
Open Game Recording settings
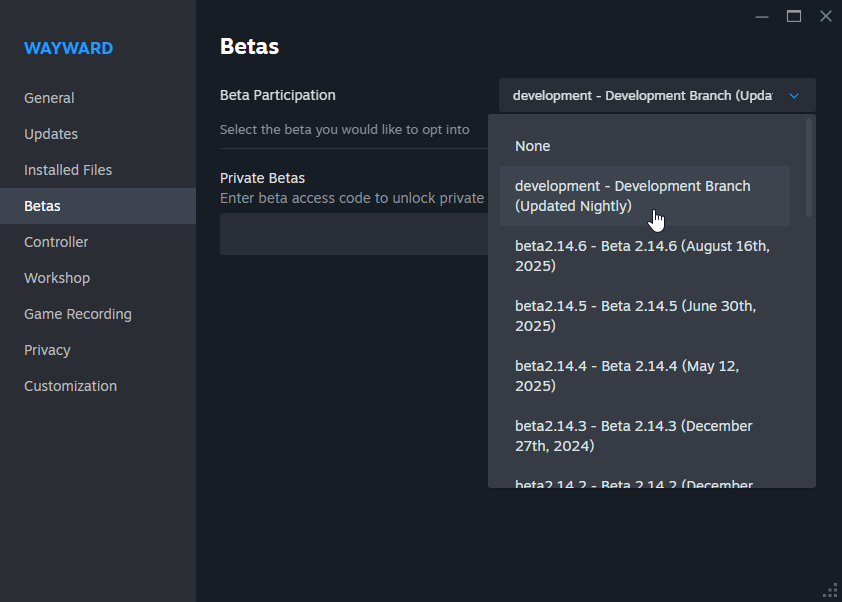tap(78, 314)
